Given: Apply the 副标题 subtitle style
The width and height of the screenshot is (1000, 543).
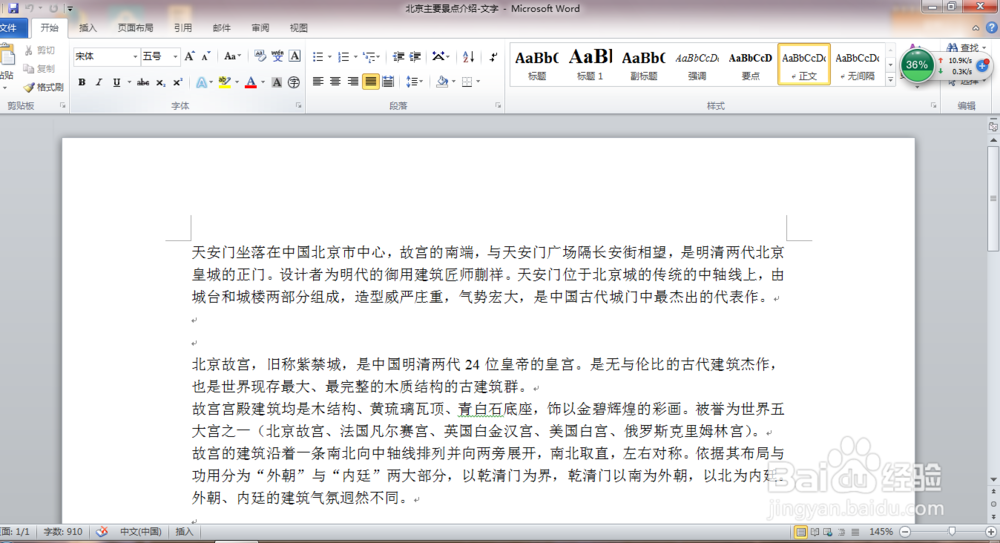Looking at the screenshot, I should (x=643, y=64).
